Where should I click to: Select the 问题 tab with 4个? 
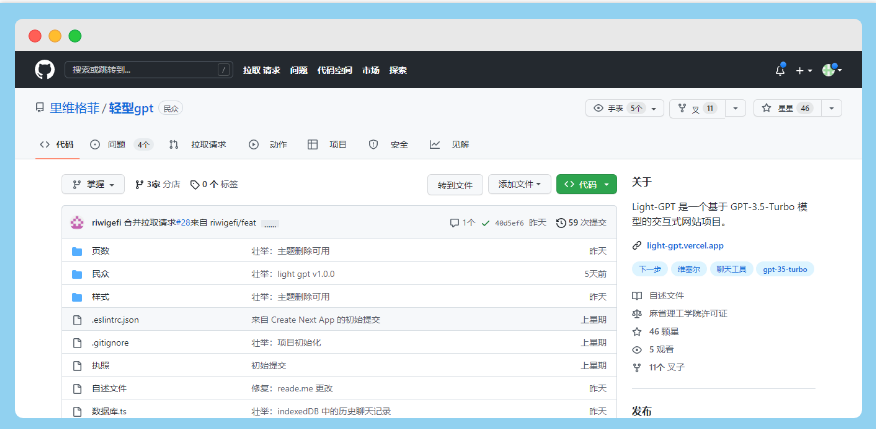[121, 145]
